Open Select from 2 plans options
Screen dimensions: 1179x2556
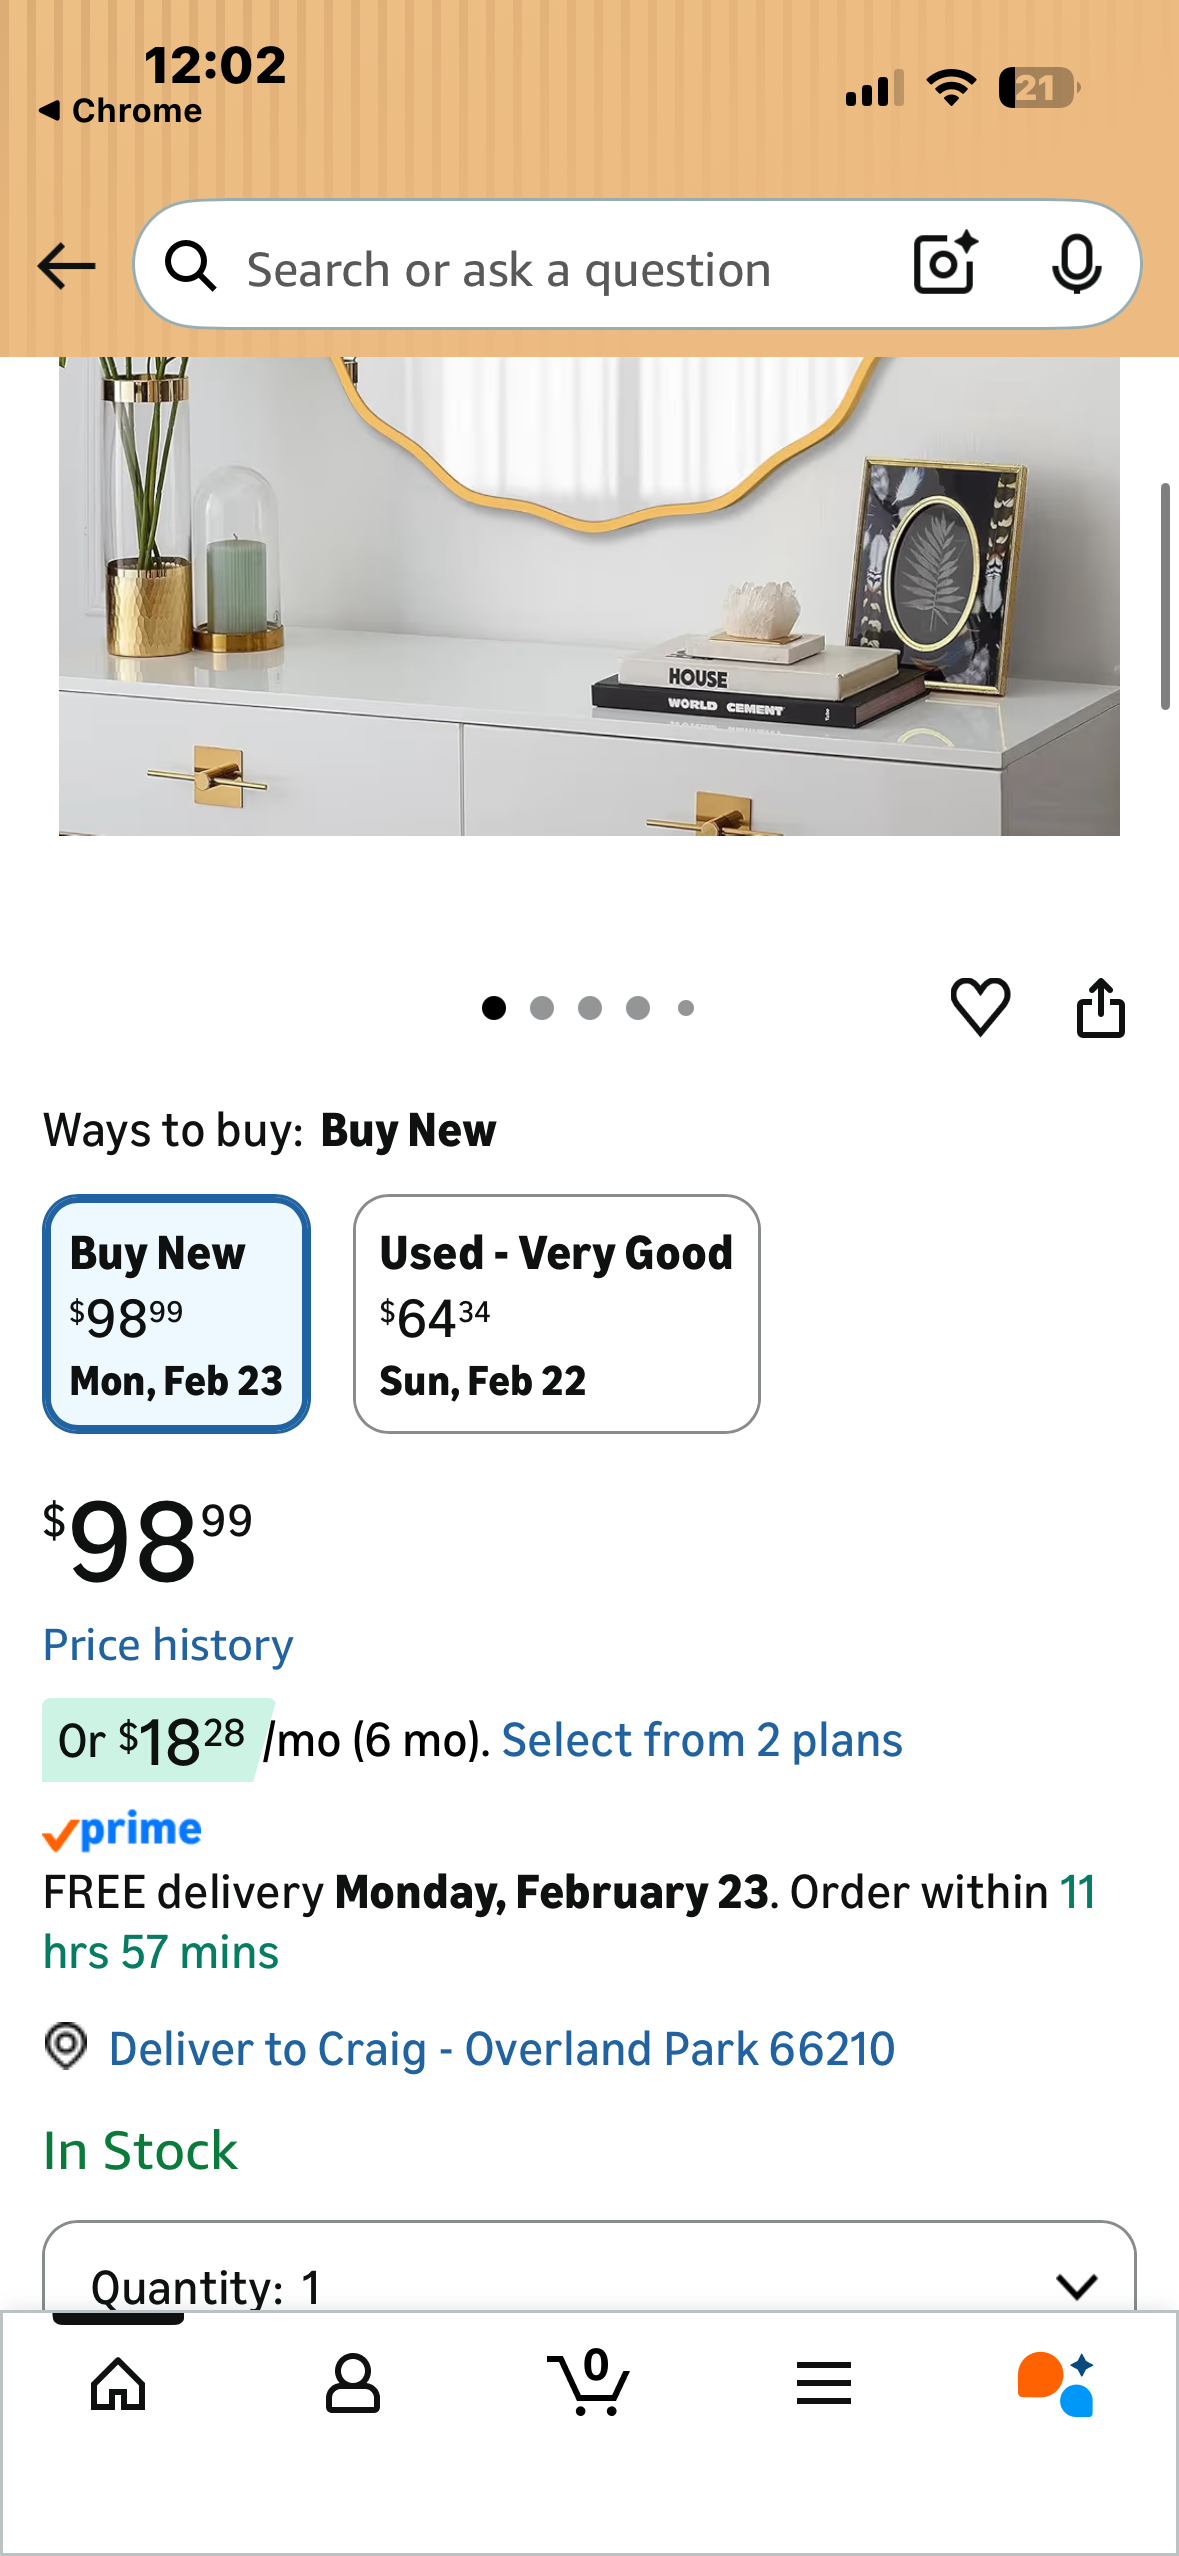click(702, 1741)
